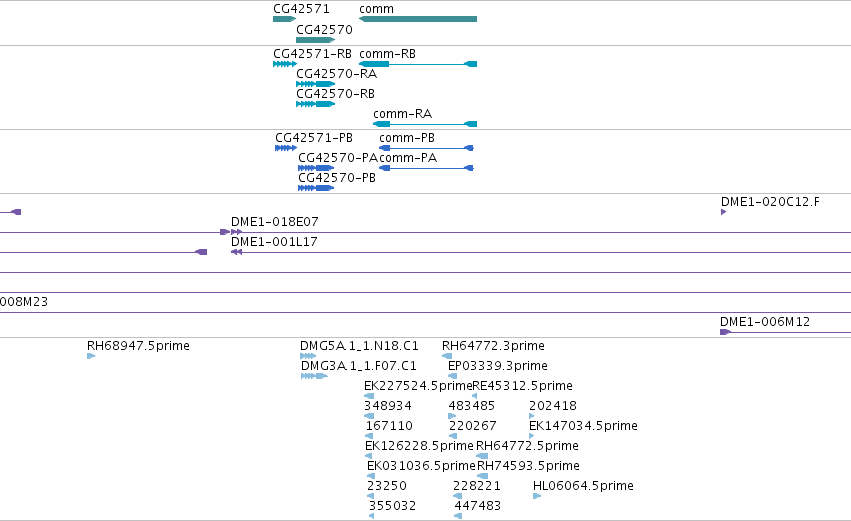
Task: Open the 202418 EST label
Action: (552, 406)
